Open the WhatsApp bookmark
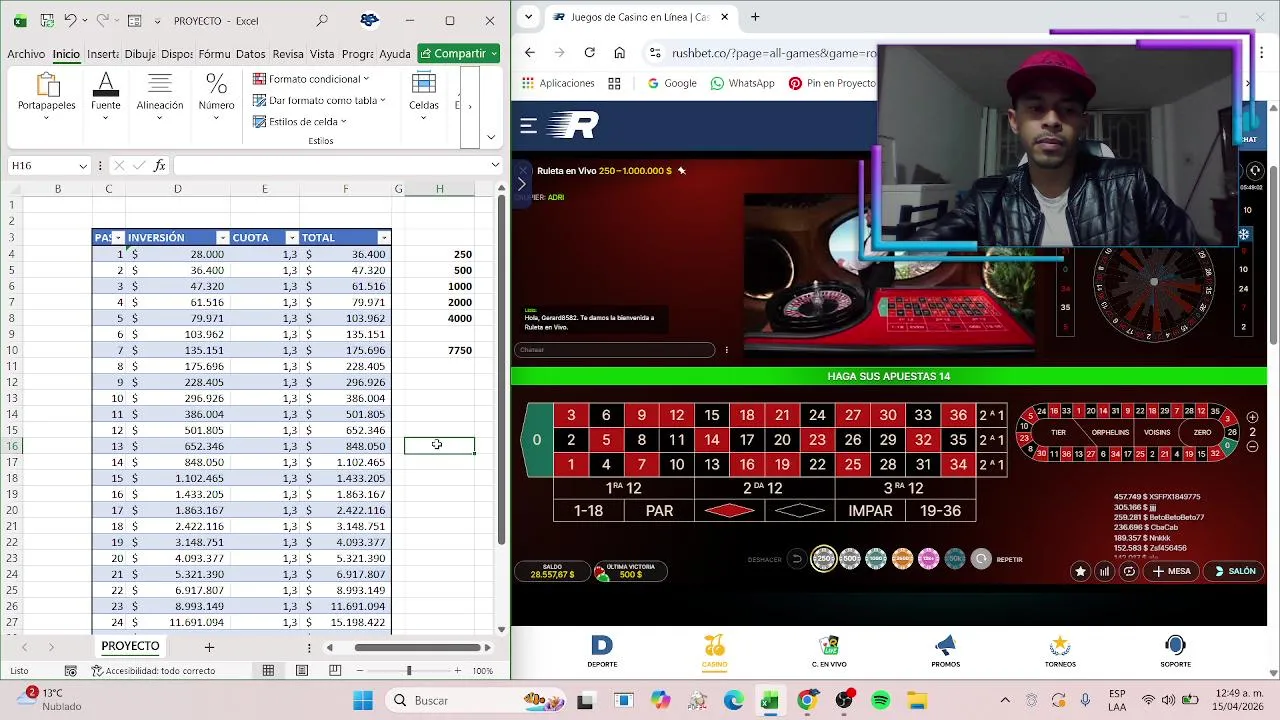Image resolution: width=1280 pixels, height=720 pixels. click(x=742, y=83)
